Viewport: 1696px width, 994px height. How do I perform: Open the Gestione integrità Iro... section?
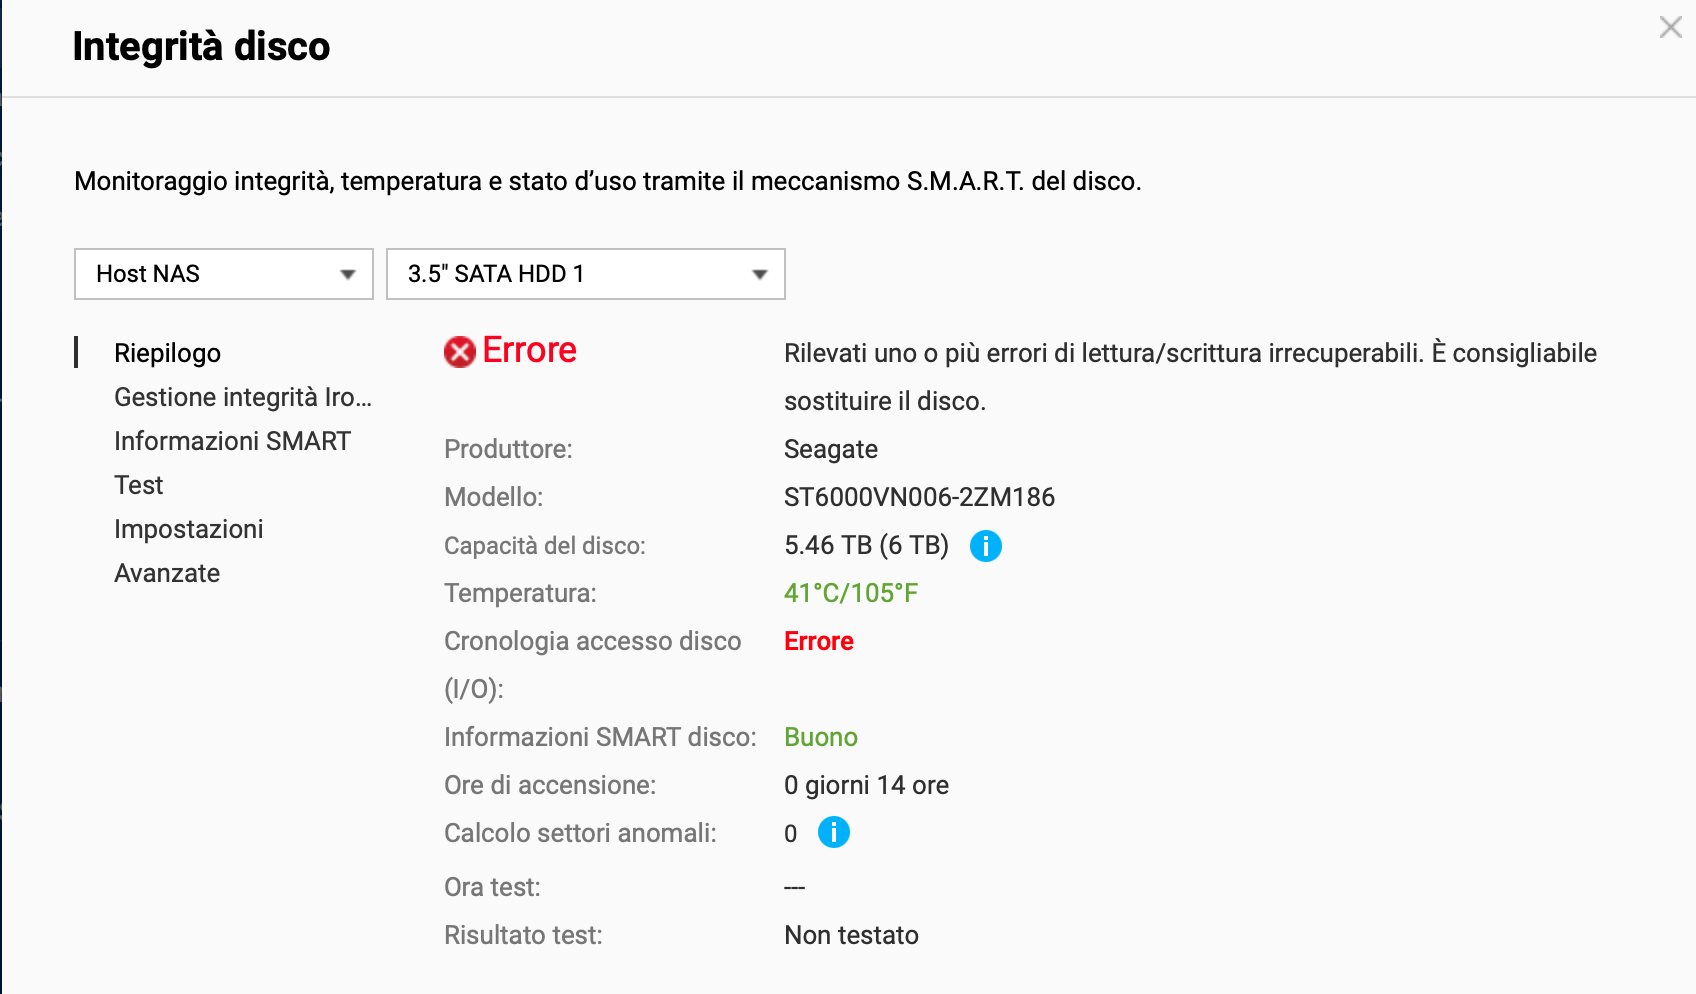pyautogui.click(x=242, y=397)
